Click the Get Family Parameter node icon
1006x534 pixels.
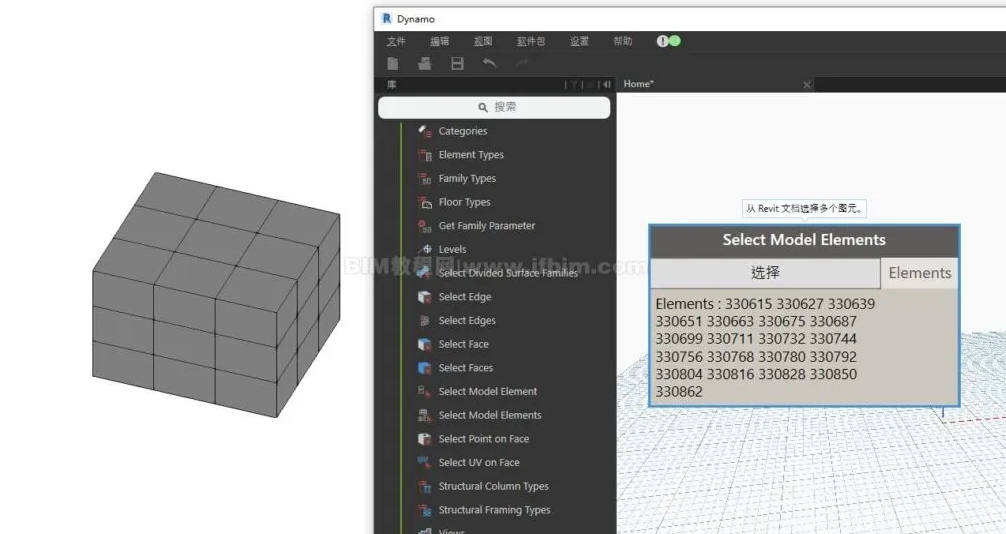point(424,226)
